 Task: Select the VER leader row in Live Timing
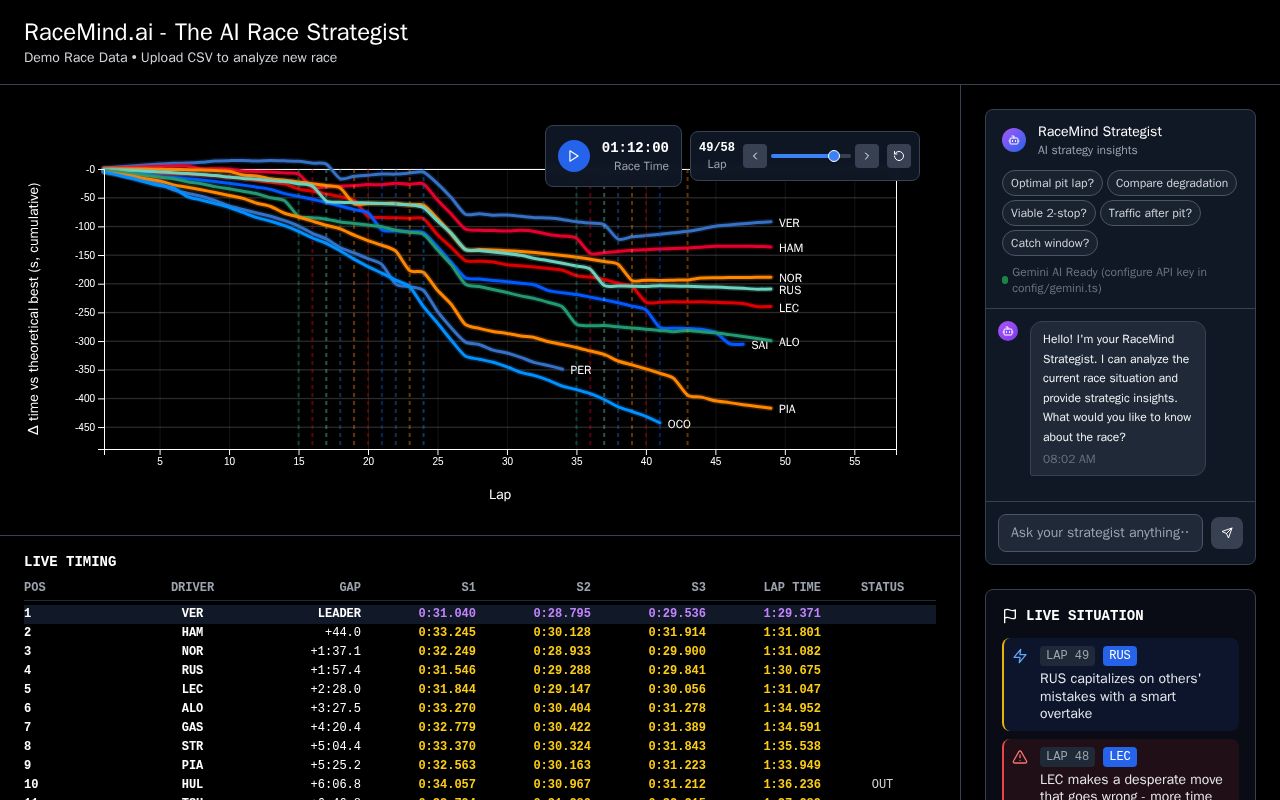480,614
